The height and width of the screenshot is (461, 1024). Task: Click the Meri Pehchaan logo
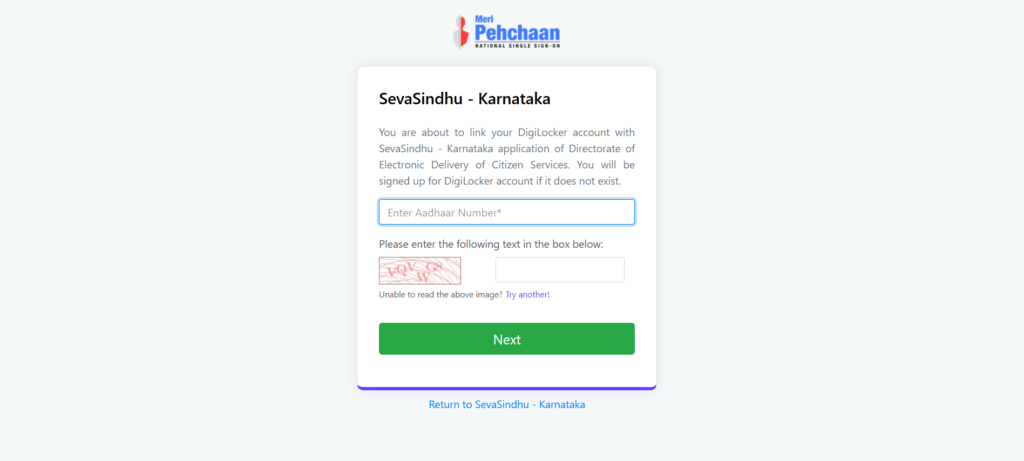507,32
